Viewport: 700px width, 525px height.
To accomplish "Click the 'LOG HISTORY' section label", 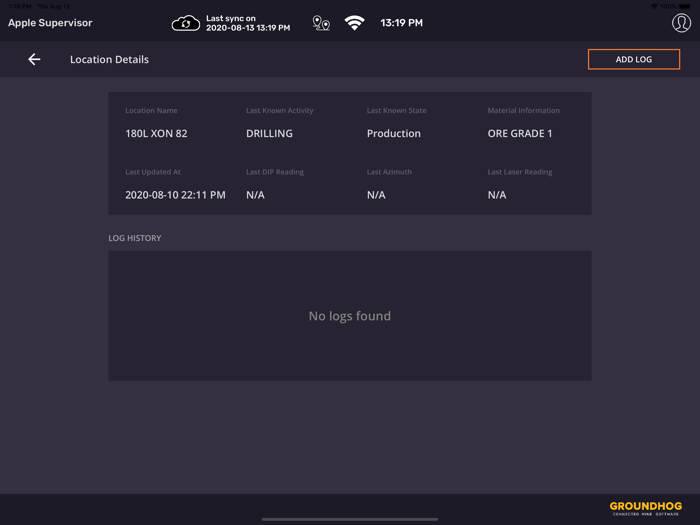I will [135, 238].
